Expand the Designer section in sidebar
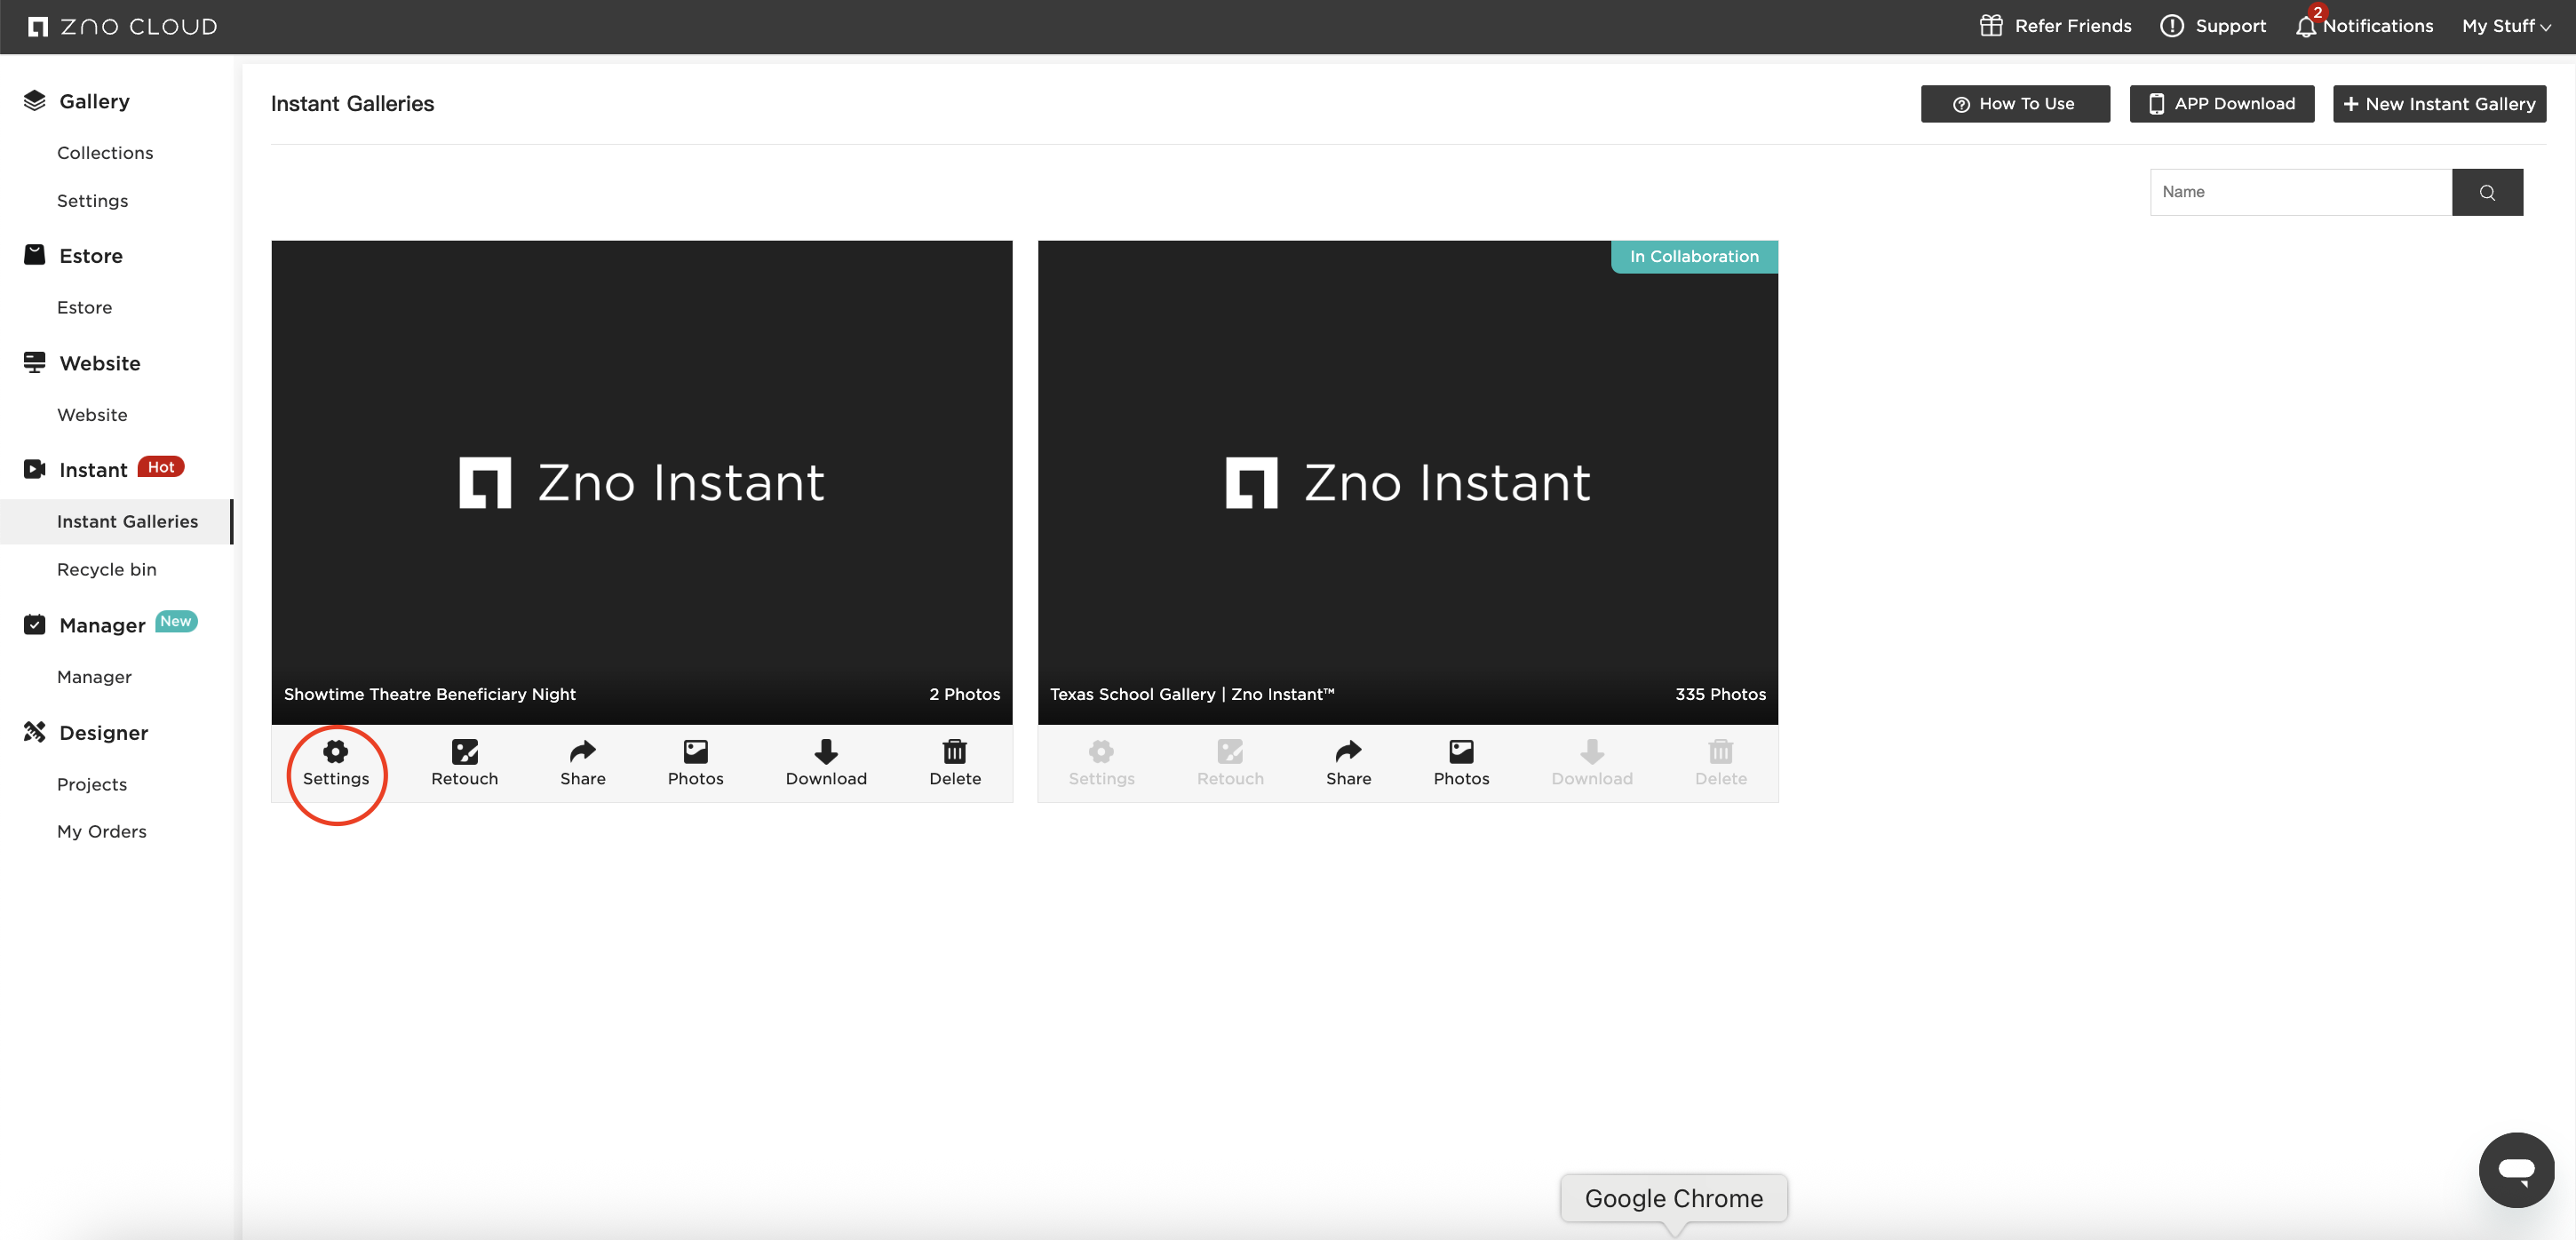This screenshot has height=1240, width=2576. [x=104, y=732]
